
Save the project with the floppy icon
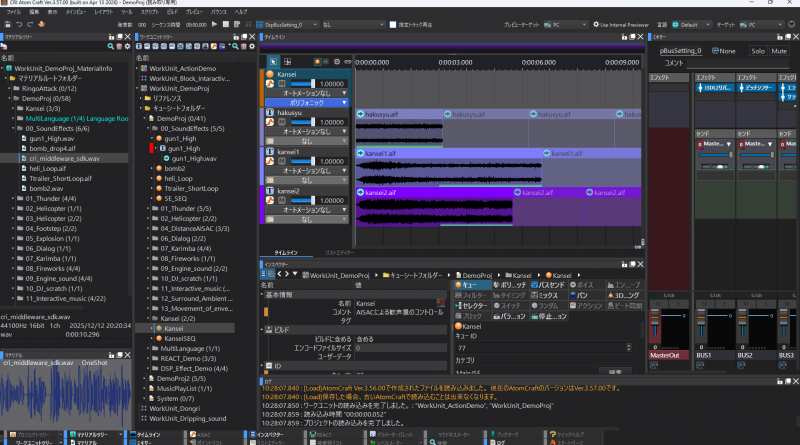[8, 24]
